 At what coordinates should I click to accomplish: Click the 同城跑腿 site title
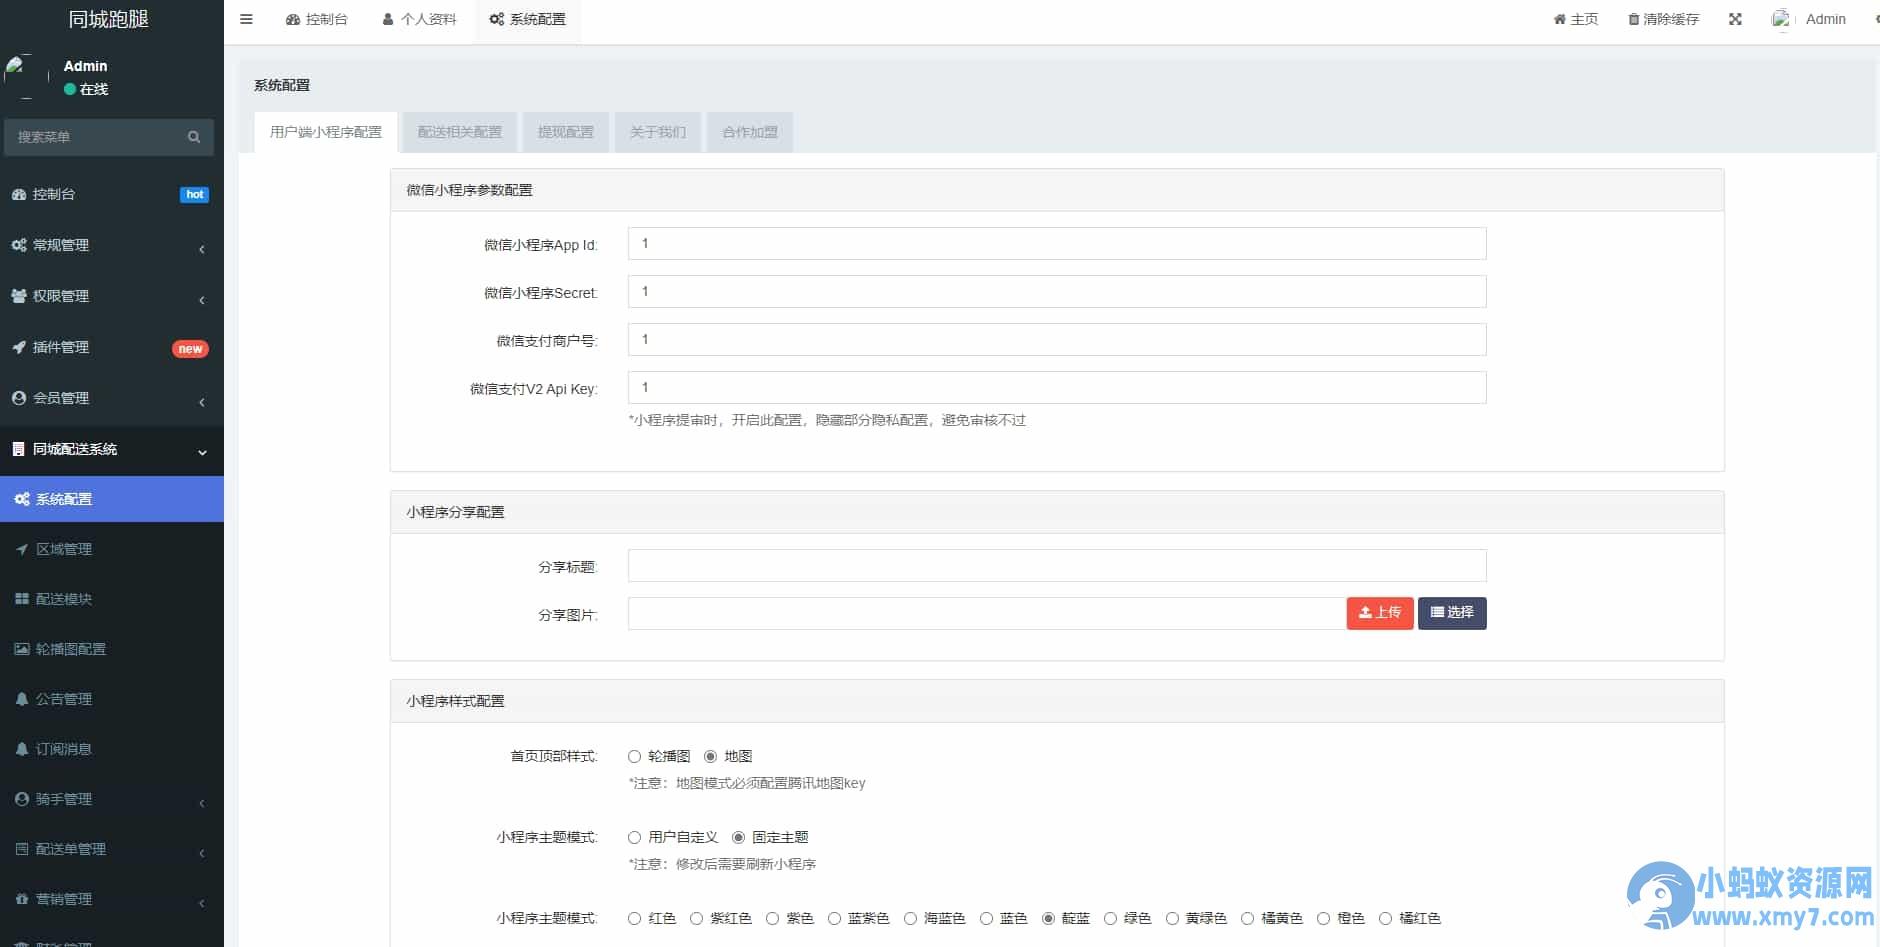108,19
